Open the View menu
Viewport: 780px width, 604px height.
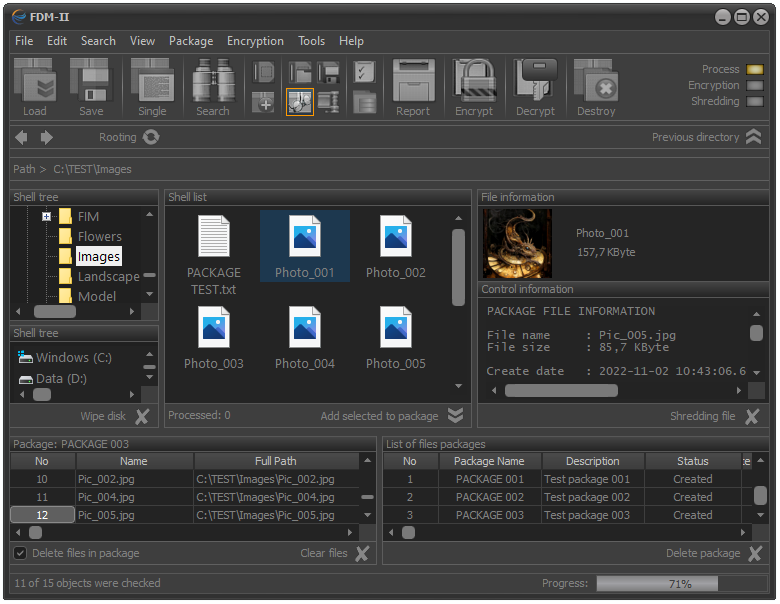142,41
